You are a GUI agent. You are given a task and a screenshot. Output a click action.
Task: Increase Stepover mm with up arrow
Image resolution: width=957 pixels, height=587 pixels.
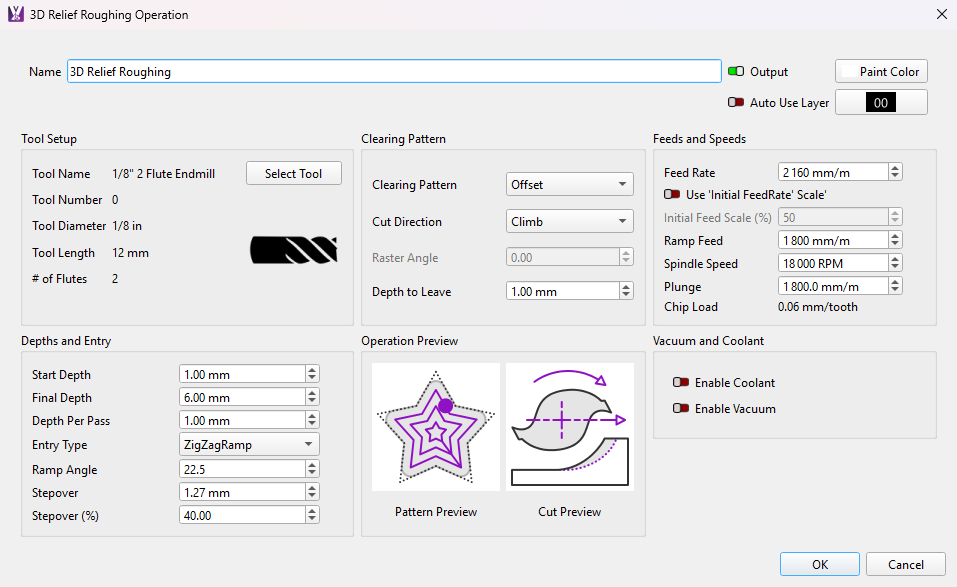coord(312,488)
